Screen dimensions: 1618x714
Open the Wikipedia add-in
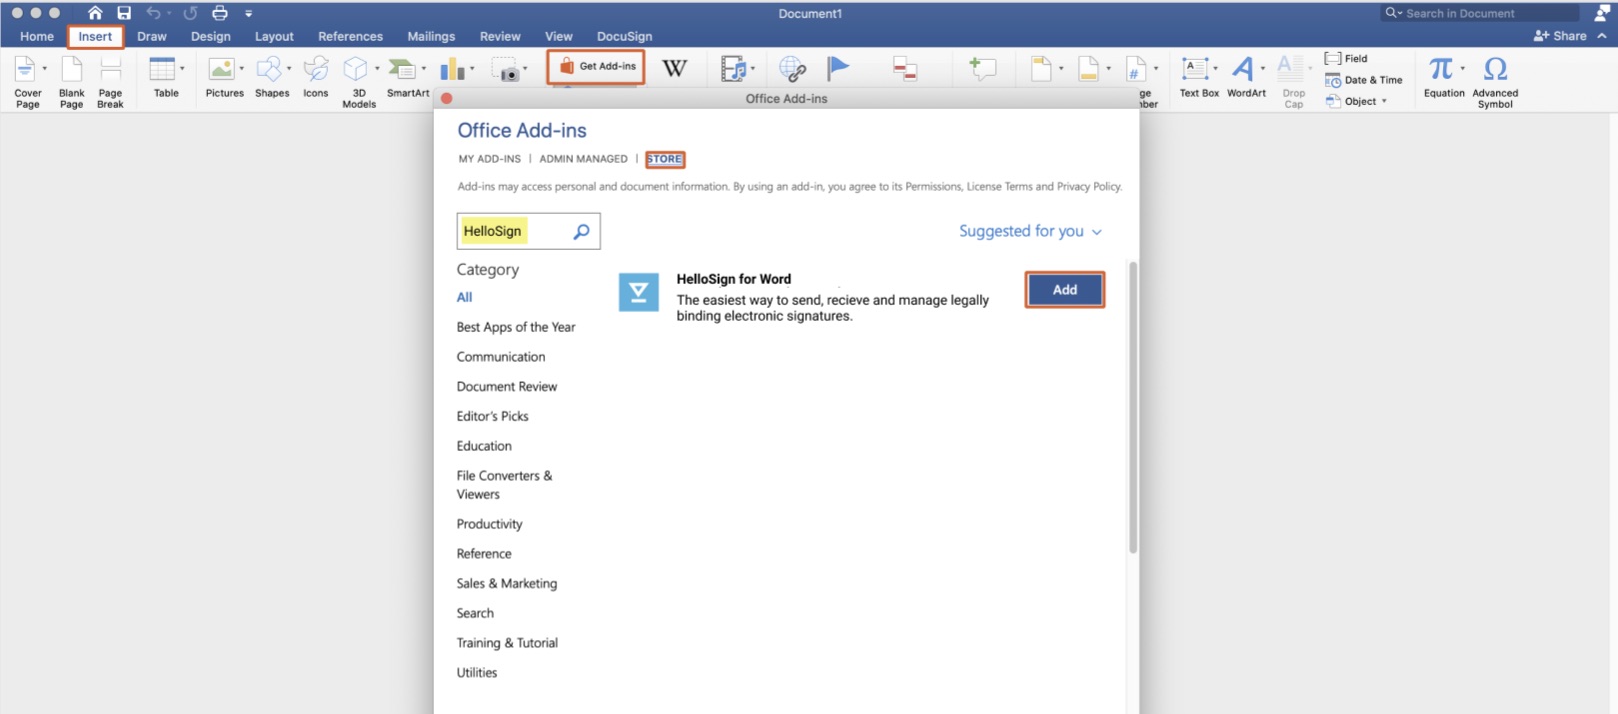675,68
